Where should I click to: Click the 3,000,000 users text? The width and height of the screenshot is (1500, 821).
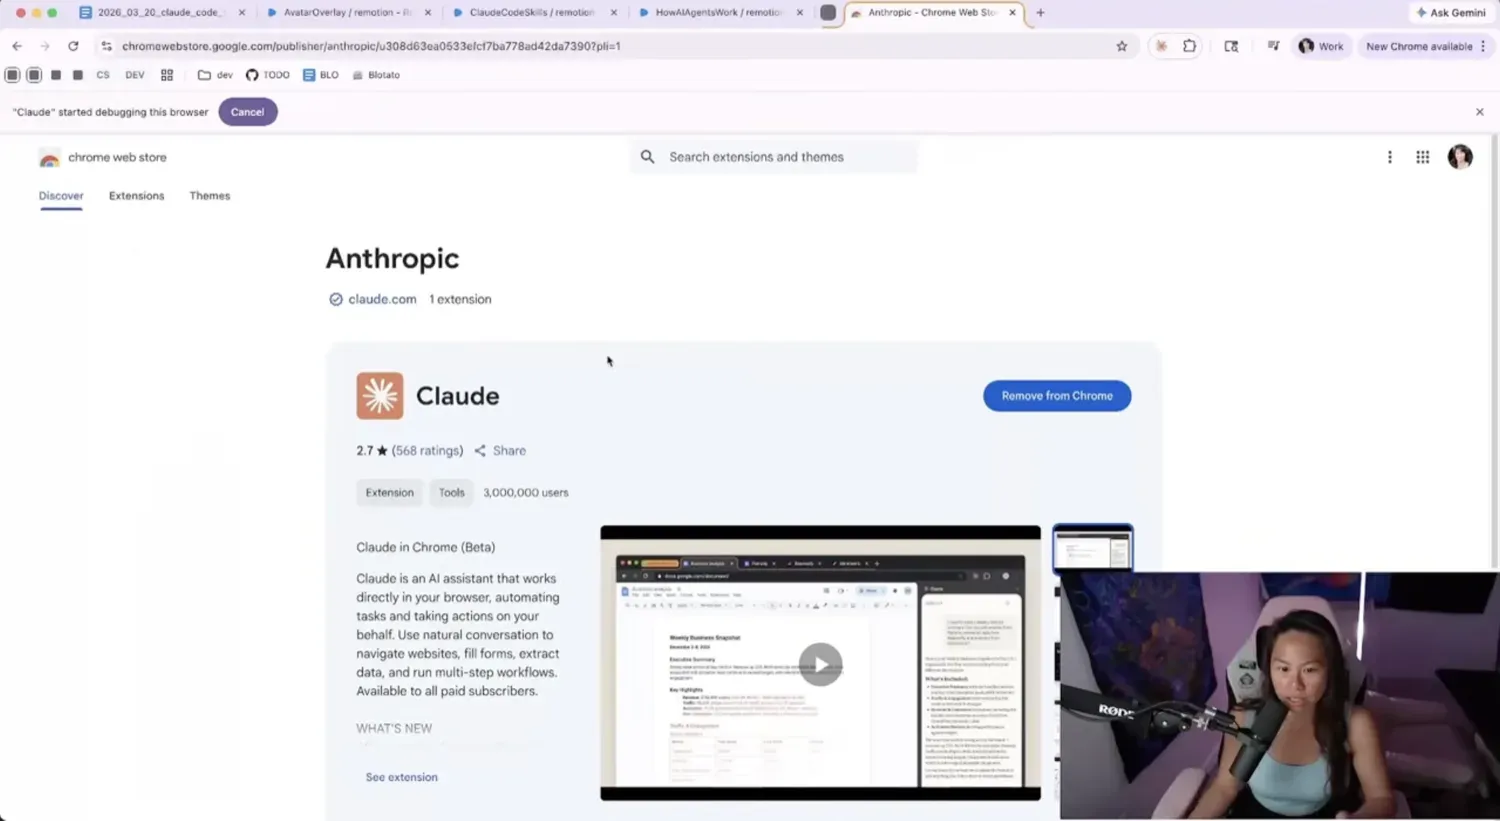coord(526,493)
